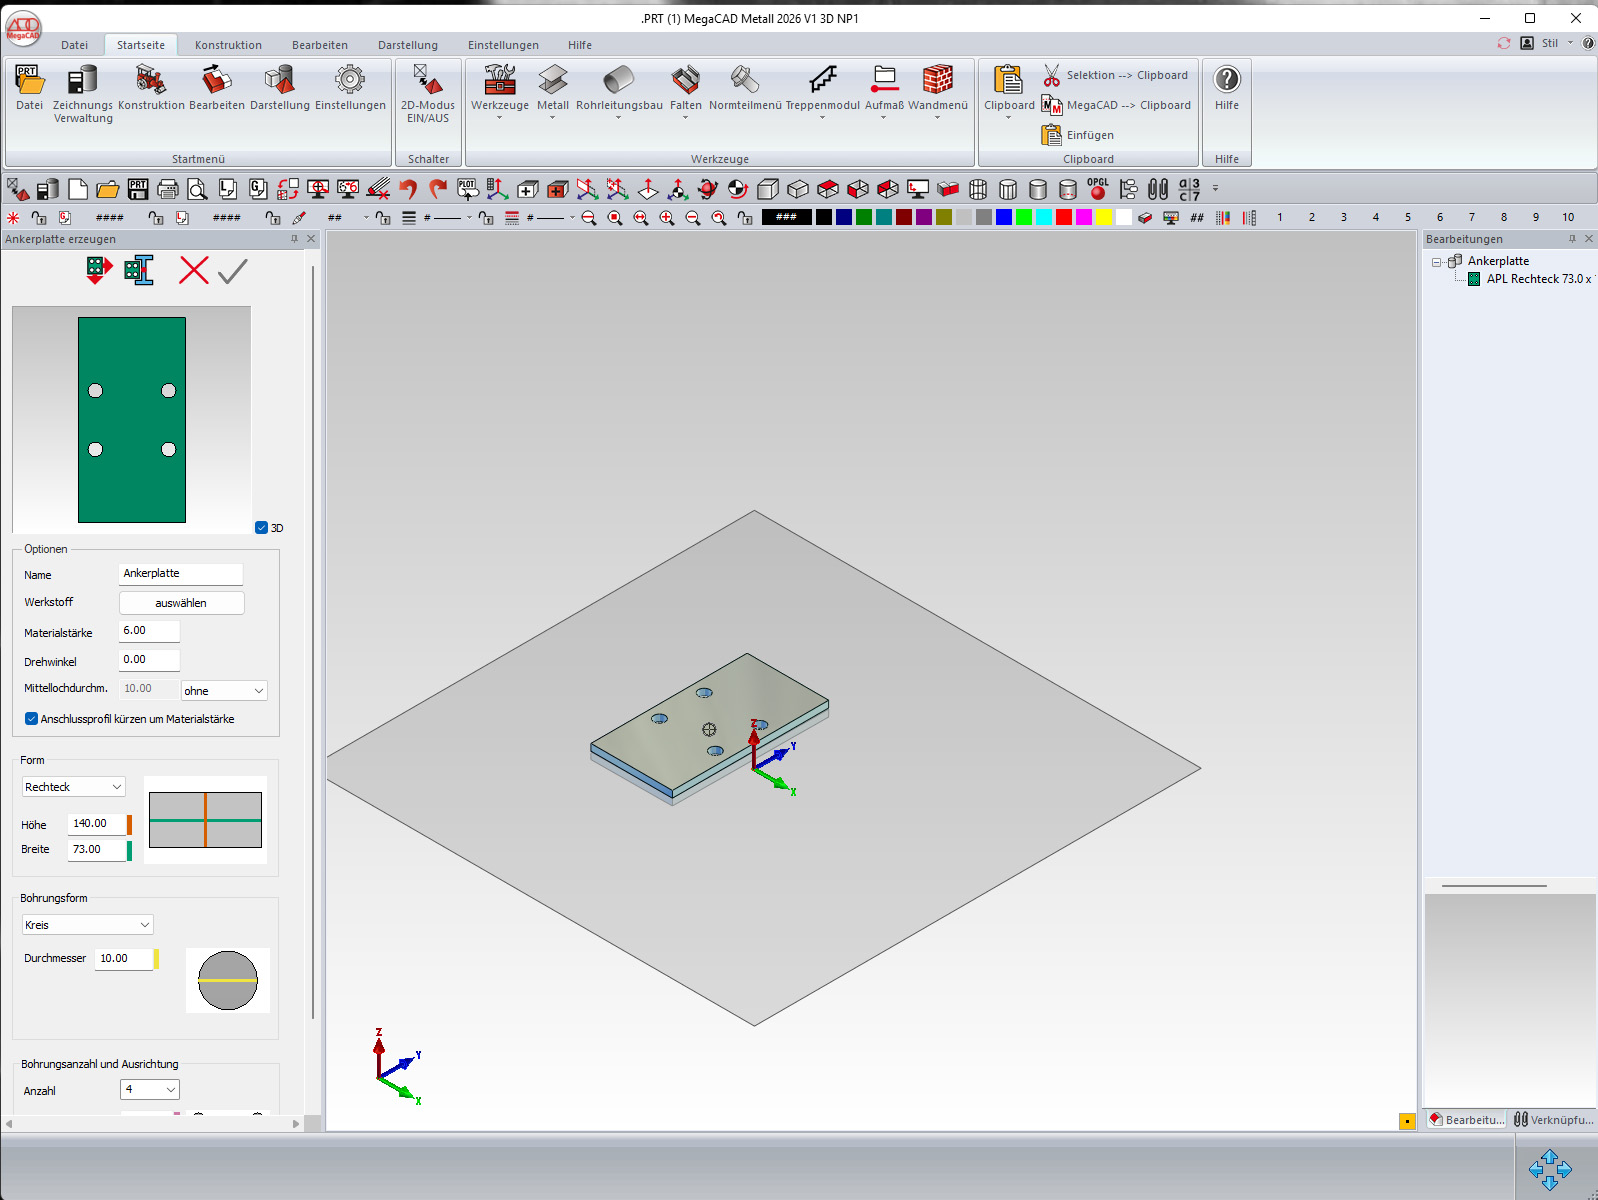Collapse the Ankerplatte tree node
1598x1200 pixels.
pyautogui.click(x=1437, y=262)
